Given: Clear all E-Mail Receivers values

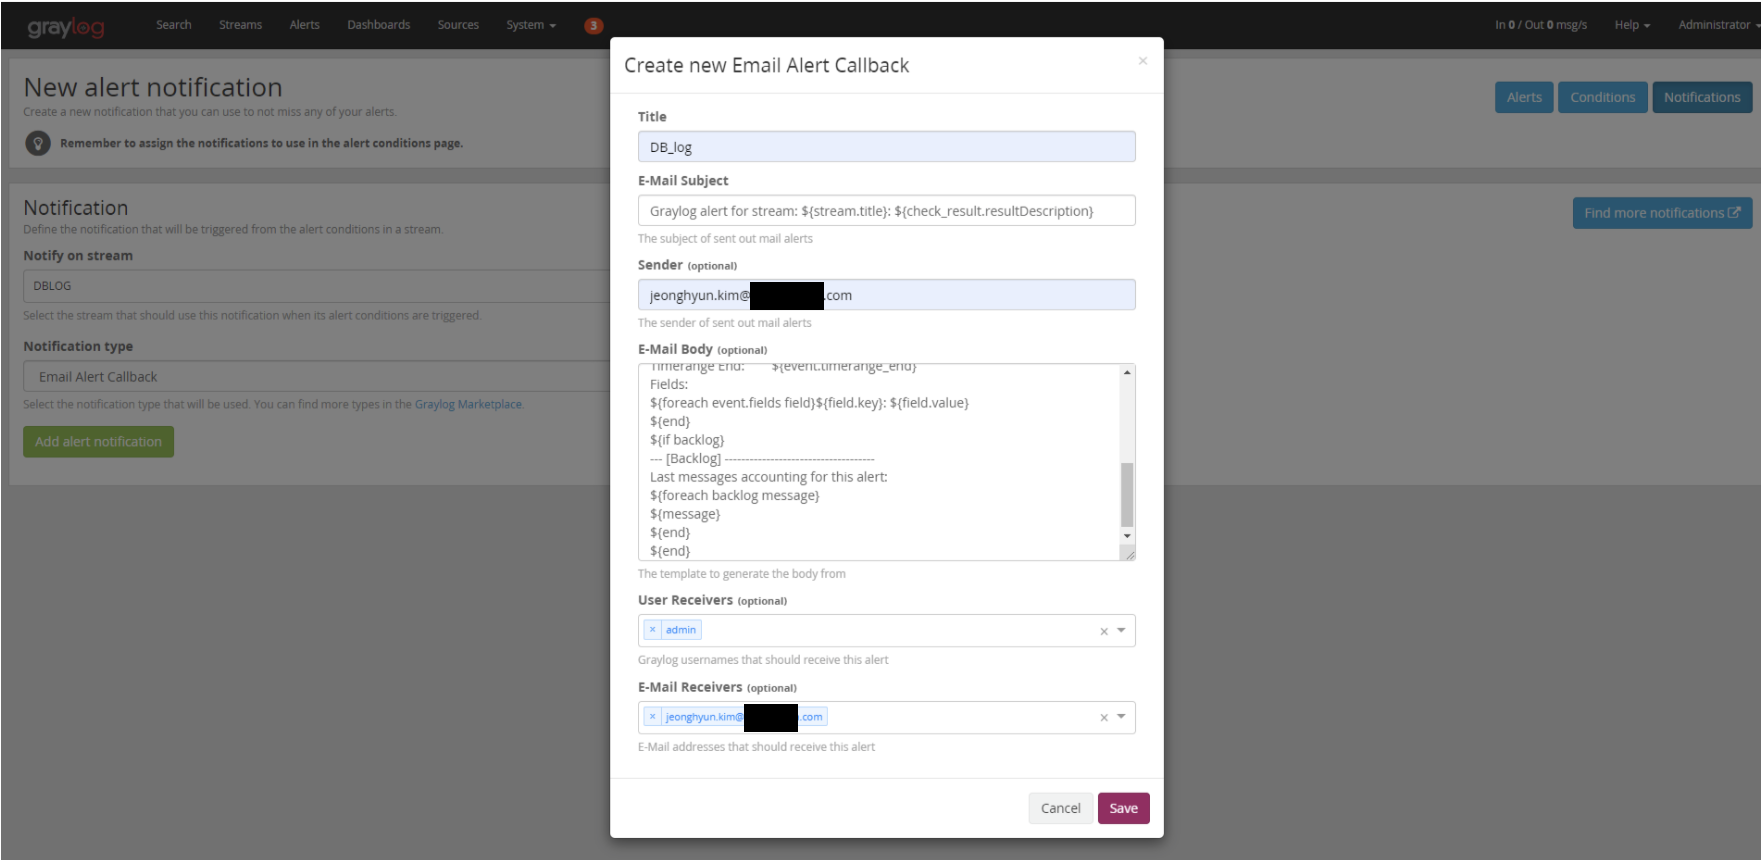Looking at the screenshot, I should coord(1104,718).
